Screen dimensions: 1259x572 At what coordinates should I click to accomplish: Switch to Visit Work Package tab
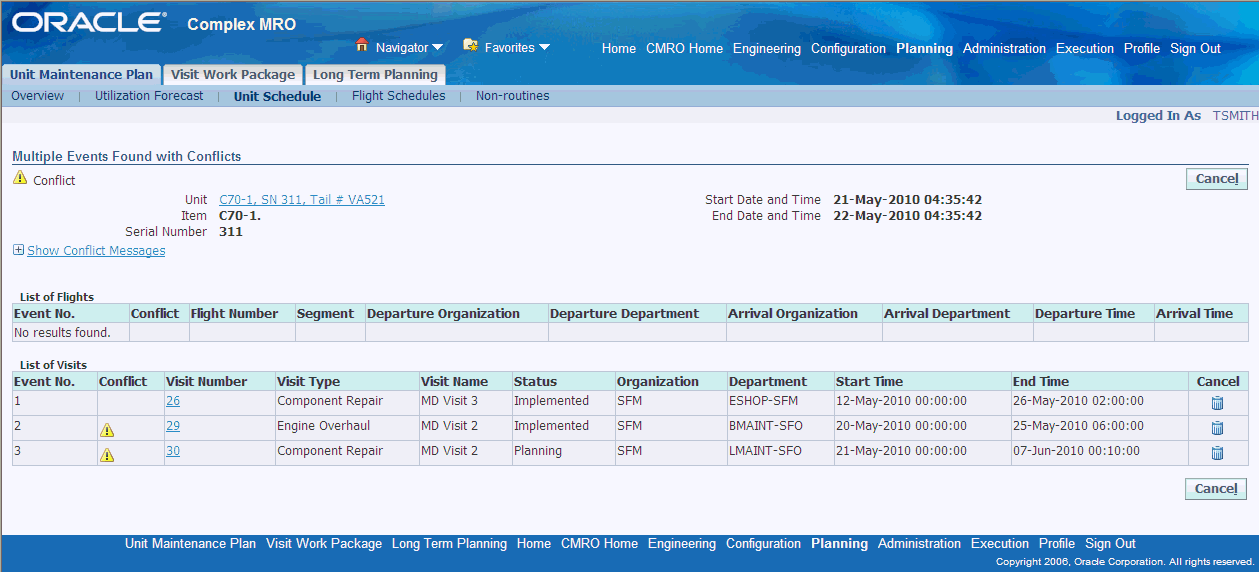point(233,75)
